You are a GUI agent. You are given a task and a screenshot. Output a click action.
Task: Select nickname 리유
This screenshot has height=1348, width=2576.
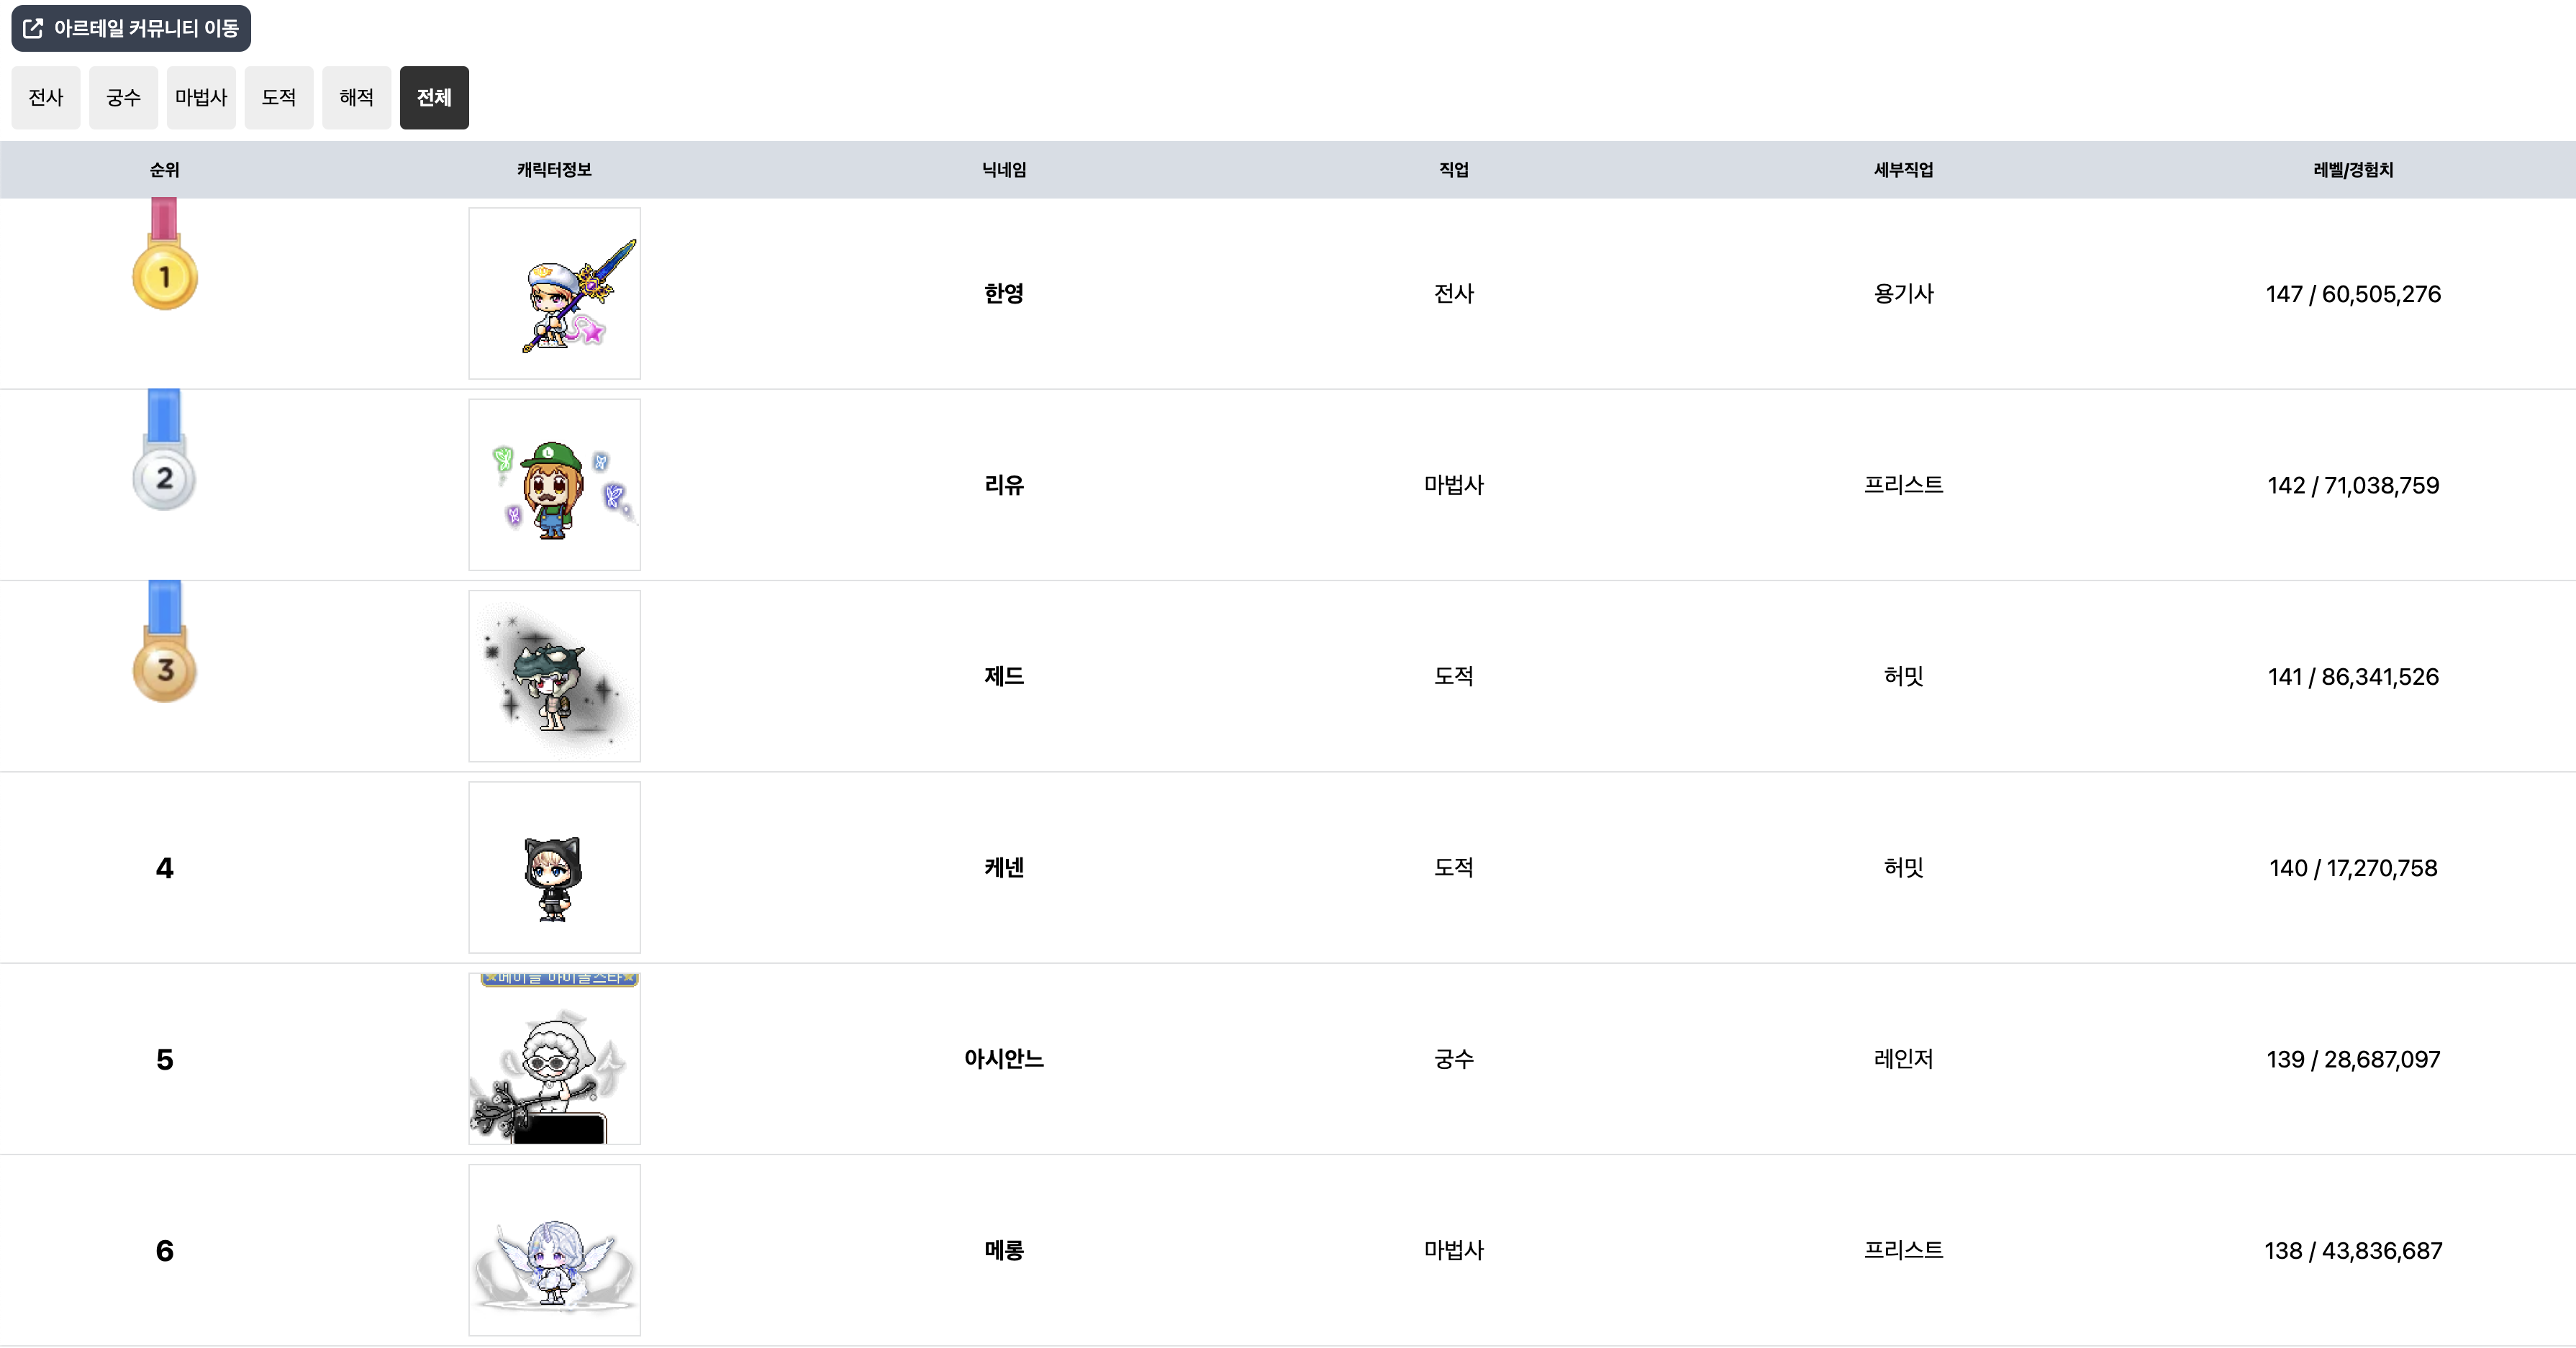click(1004, 485)
